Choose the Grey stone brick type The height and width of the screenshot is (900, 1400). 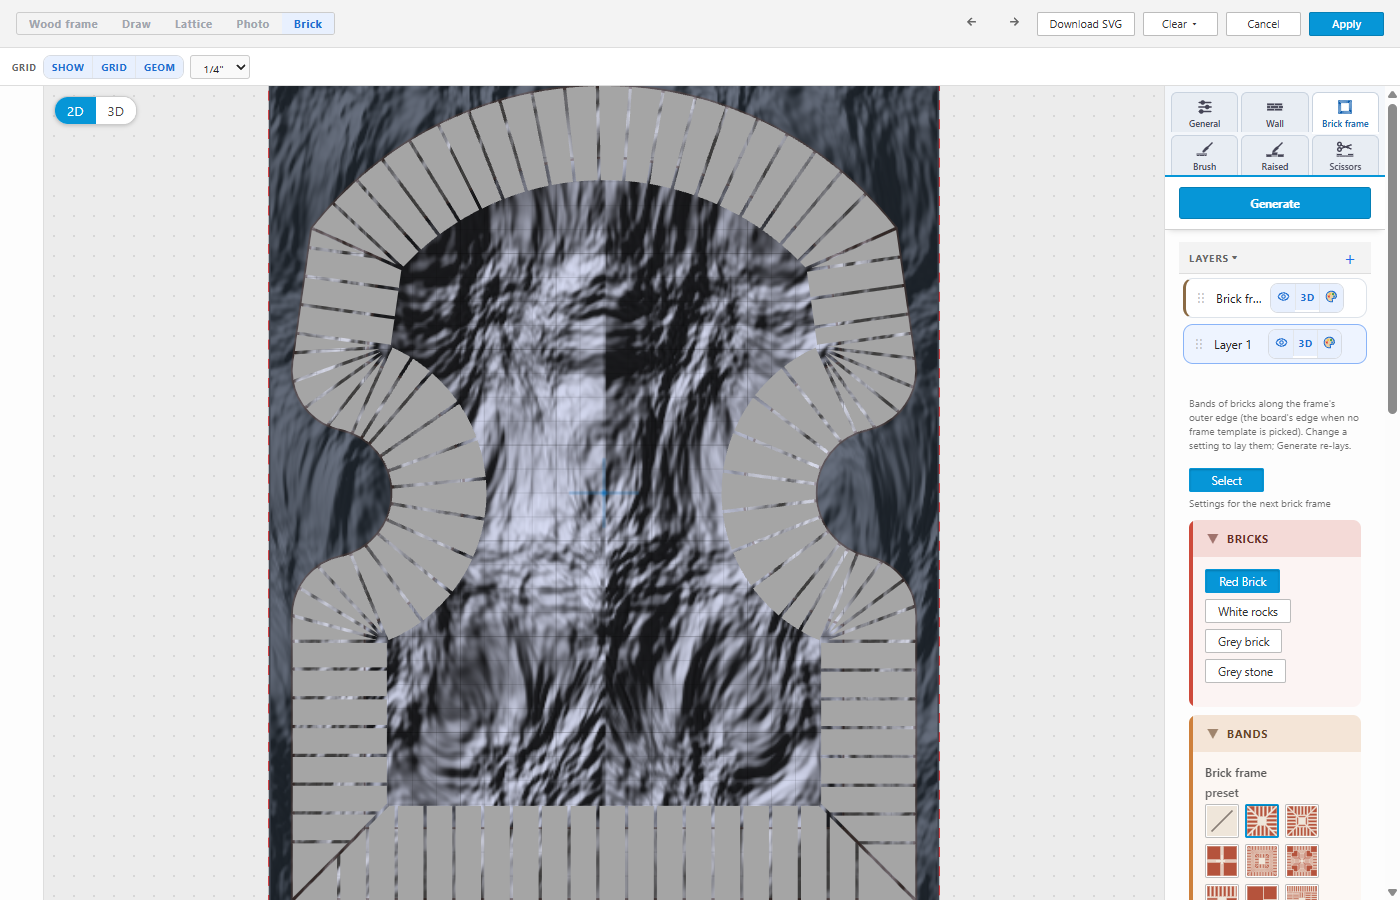click(1245, 671)
